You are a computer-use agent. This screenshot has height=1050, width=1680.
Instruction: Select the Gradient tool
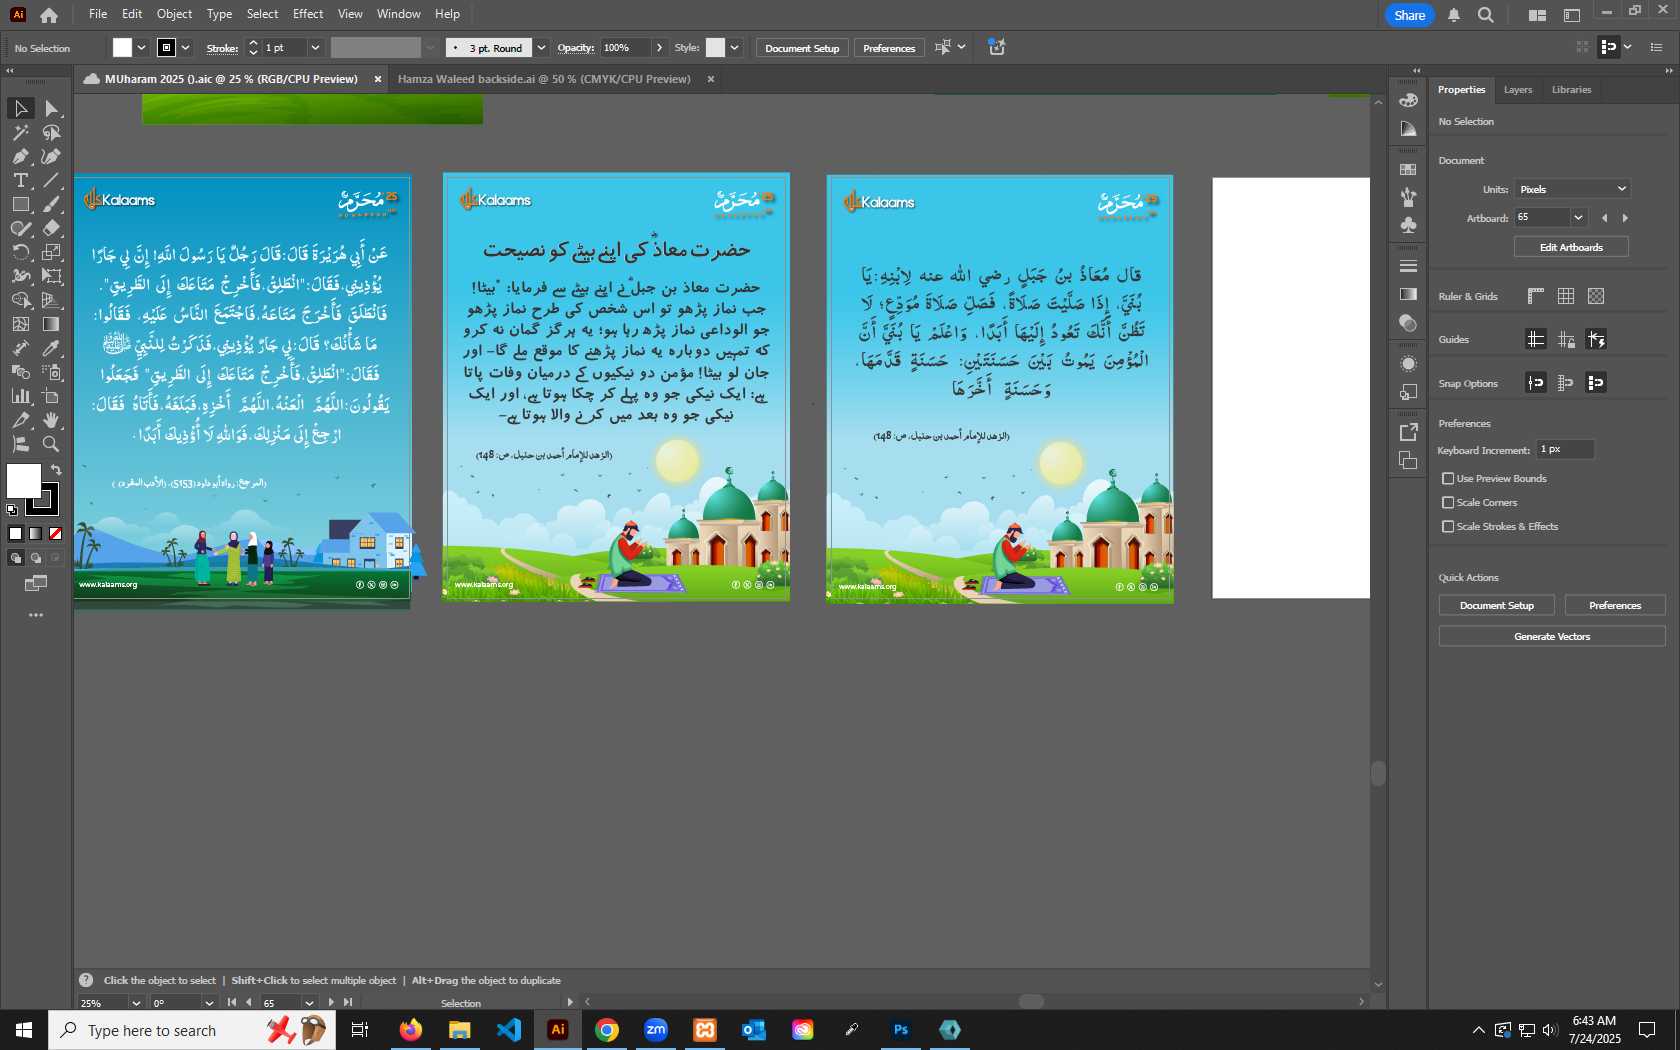point(52,324)
